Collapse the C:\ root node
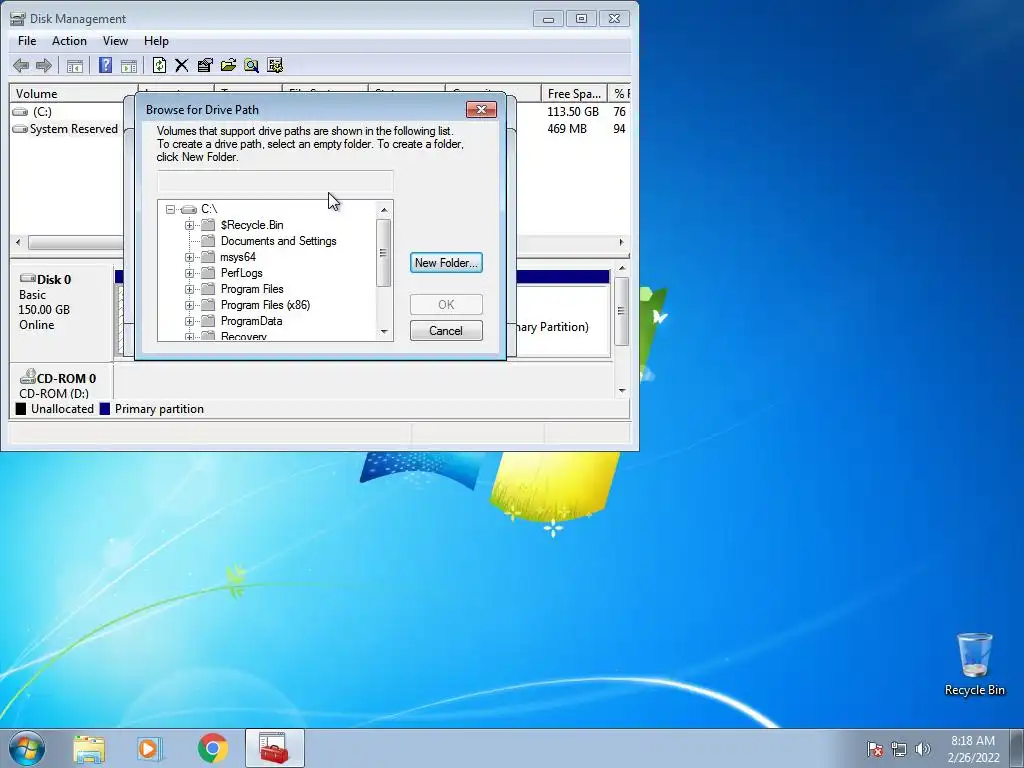This screenshot has height=768, width=1024. [170, 209]
